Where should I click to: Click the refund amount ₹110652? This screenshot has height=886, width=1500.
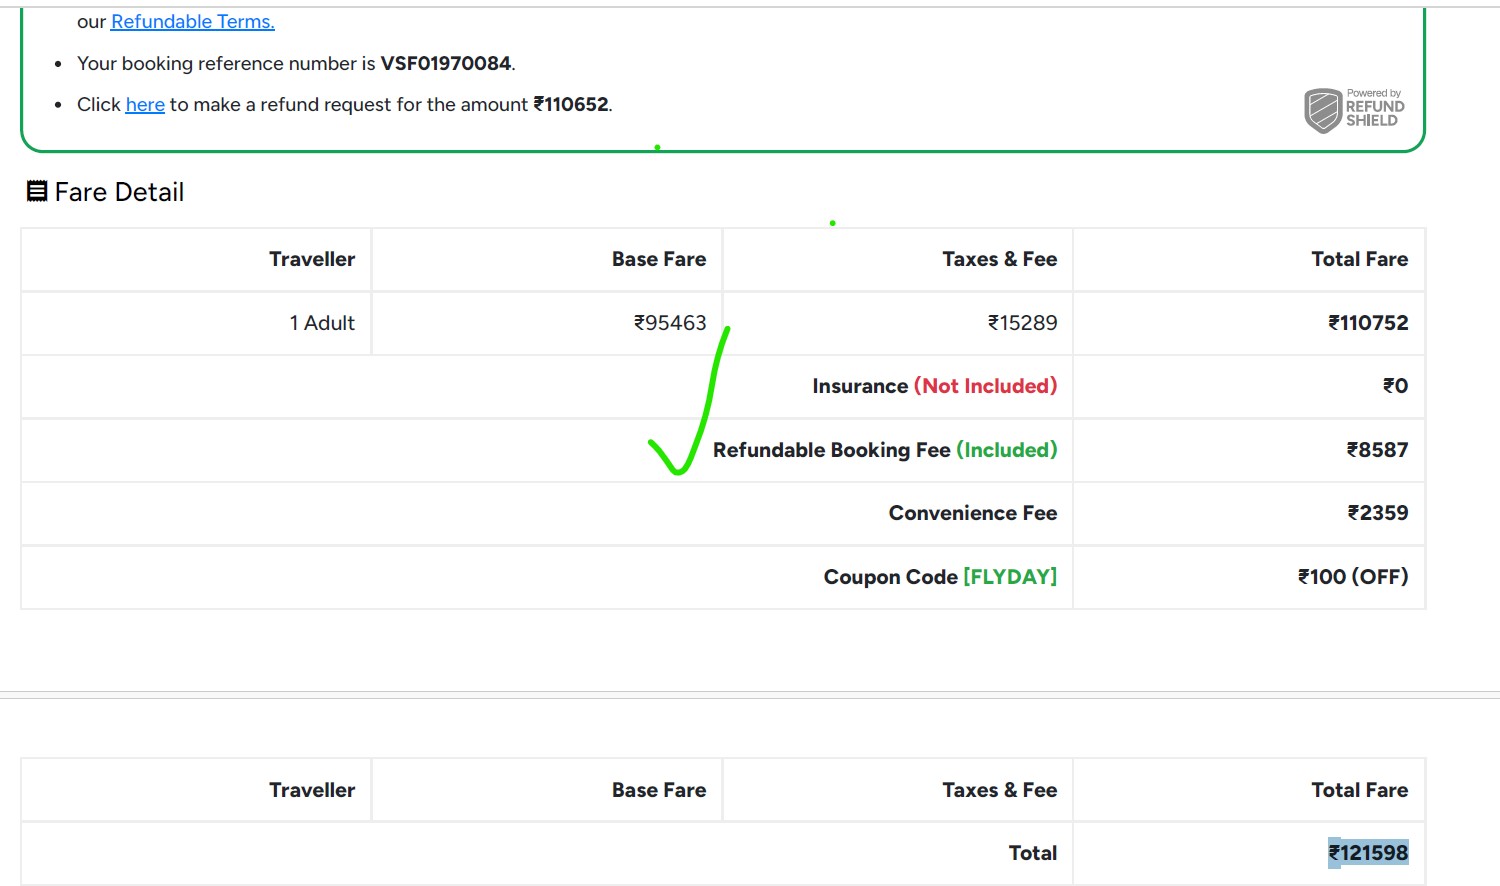coord(571,105)
